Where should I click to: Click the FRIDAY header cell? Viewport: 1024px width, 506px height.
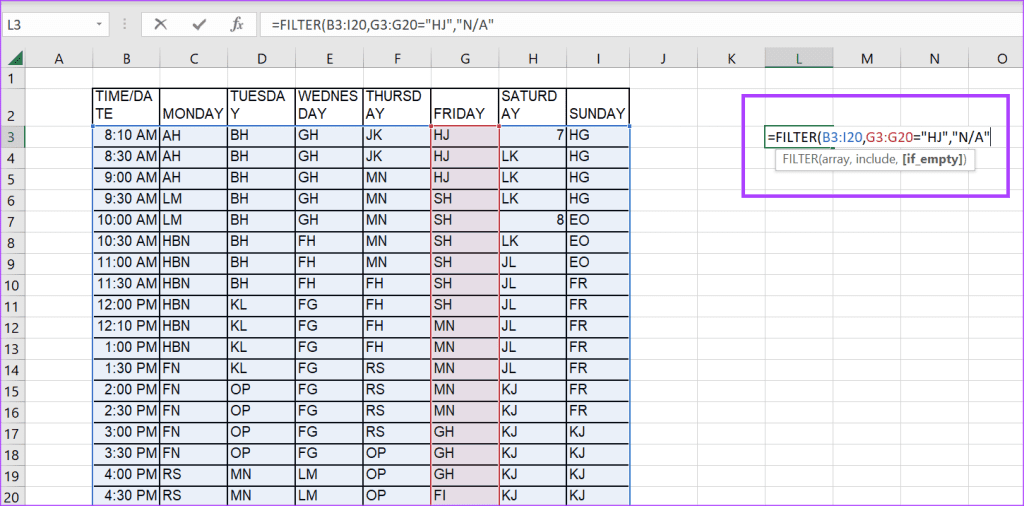[464, 113]
